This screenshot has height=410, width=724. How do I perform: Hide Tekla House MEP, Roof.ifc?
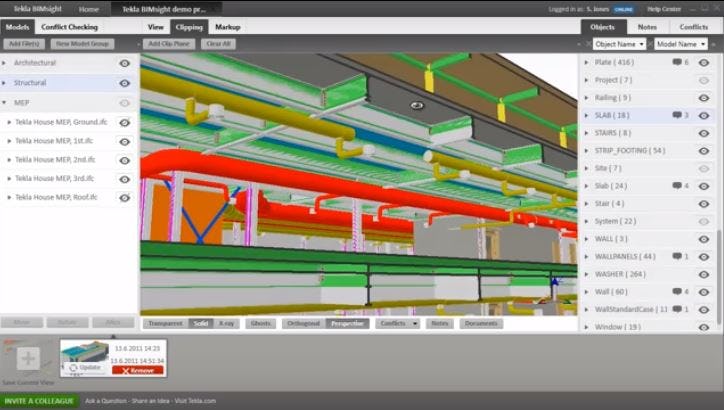[125, 198]
